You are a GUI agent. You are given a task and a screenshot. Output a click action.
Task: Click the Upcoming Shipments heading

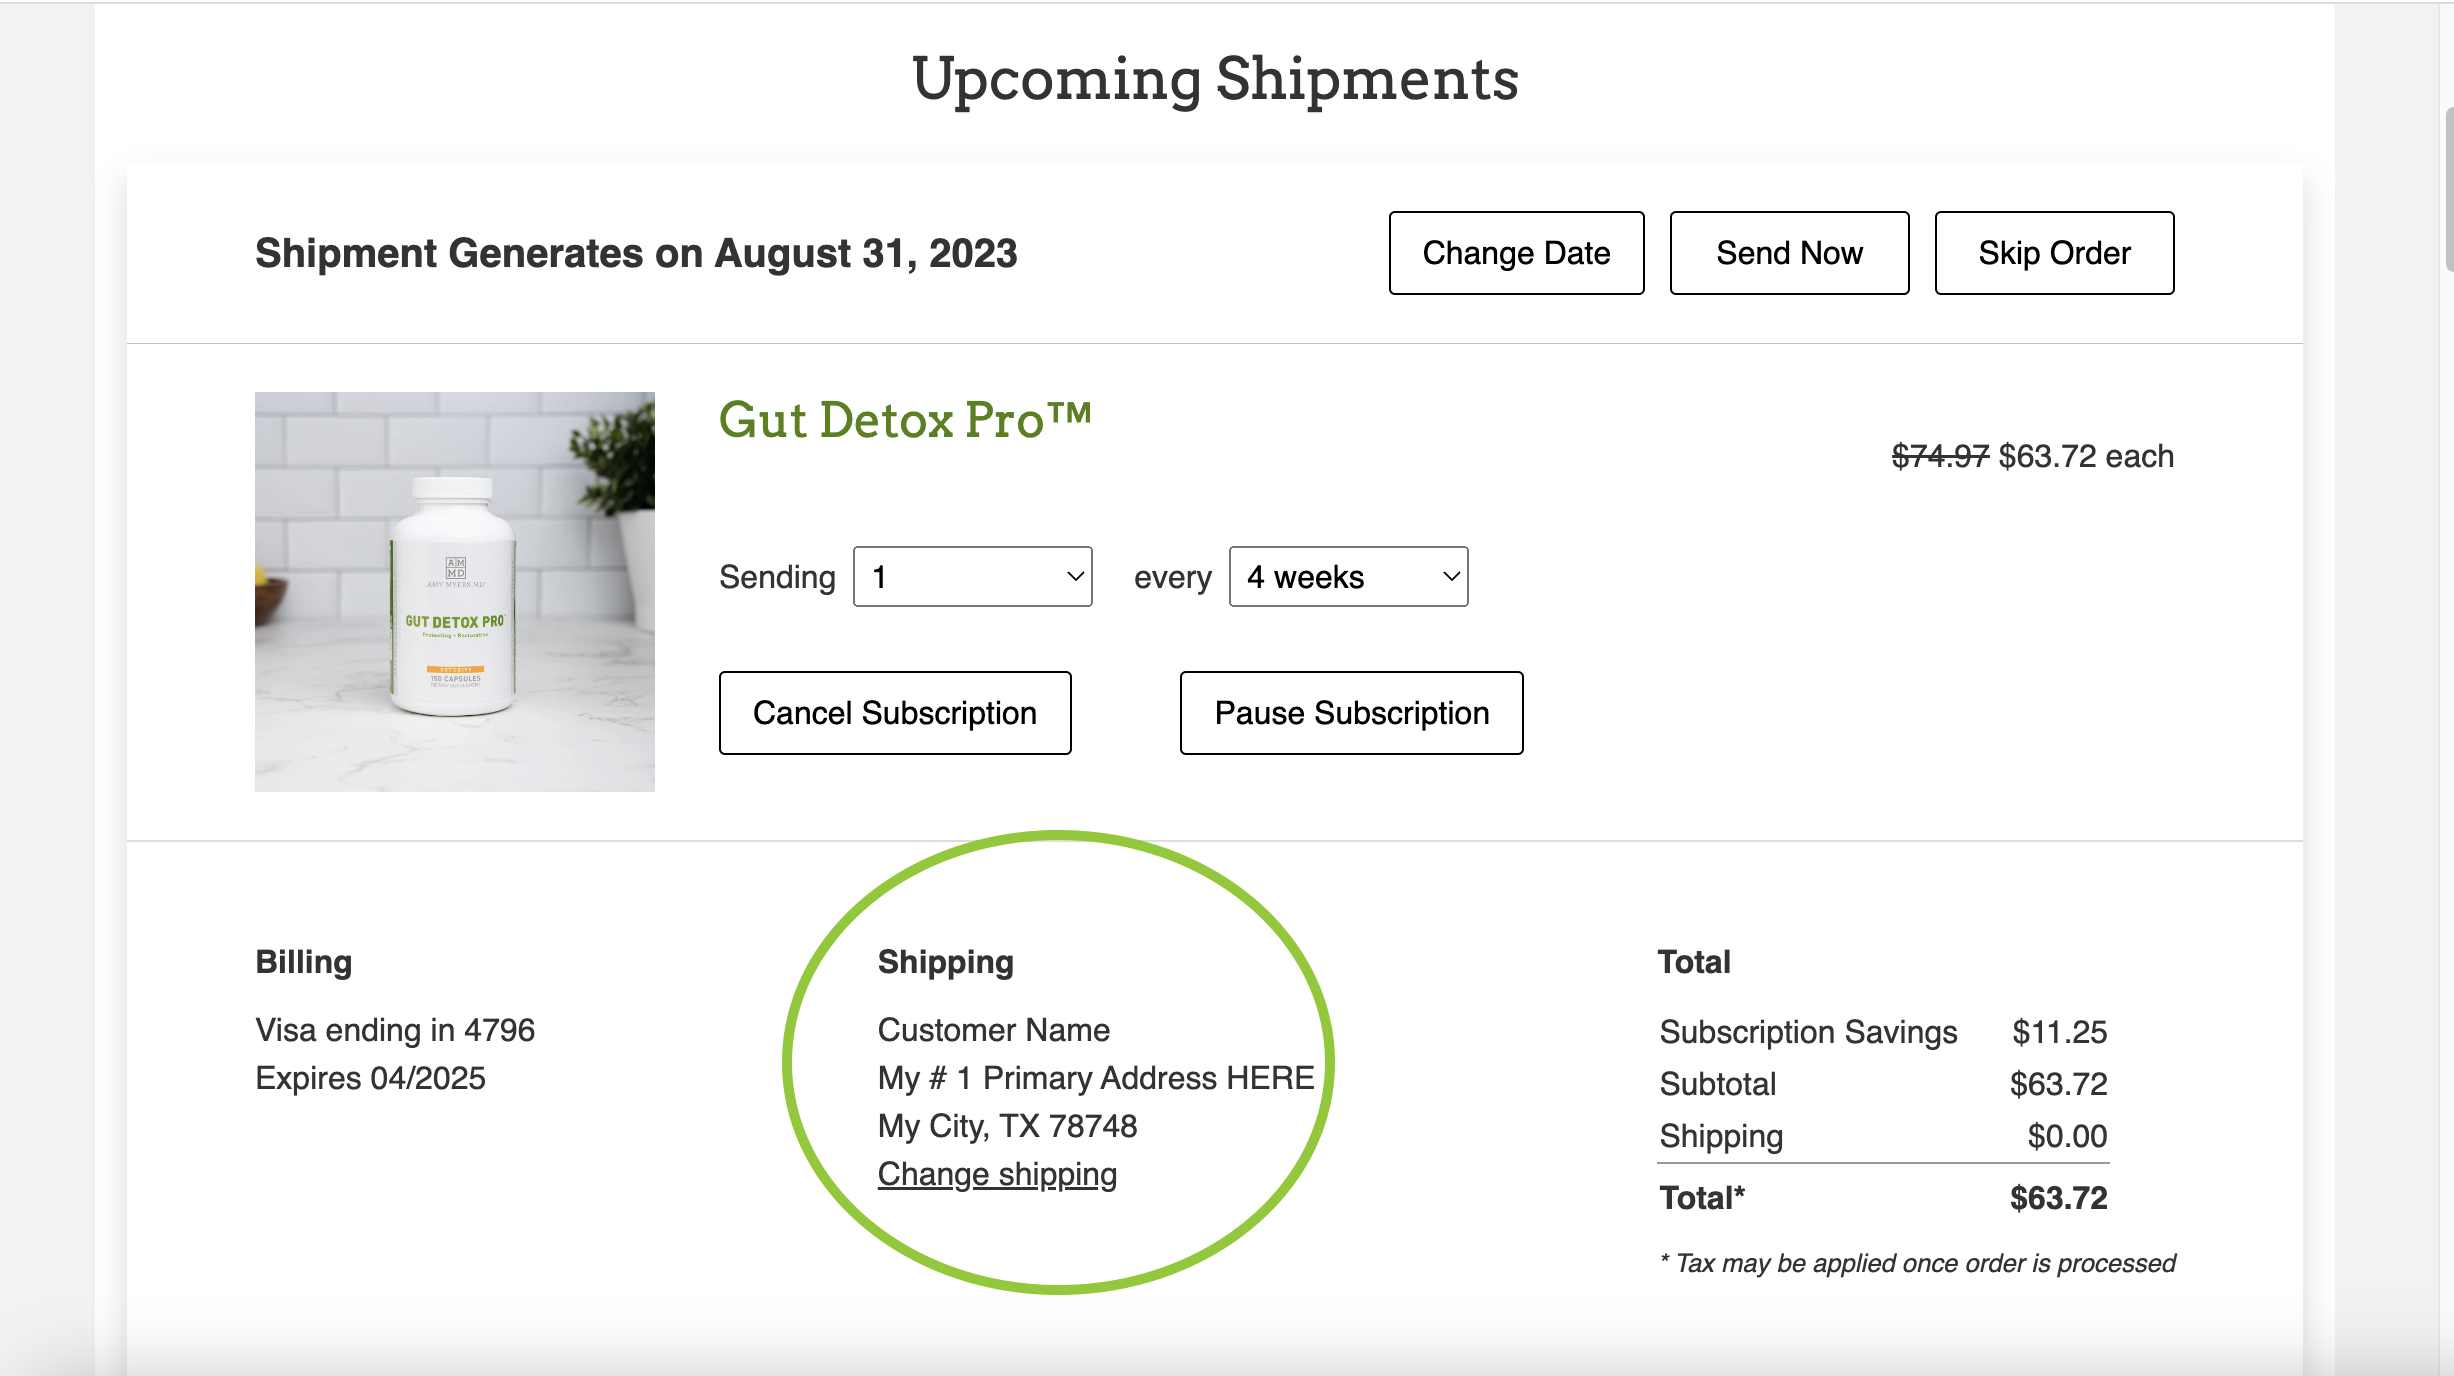[1215, 79]
